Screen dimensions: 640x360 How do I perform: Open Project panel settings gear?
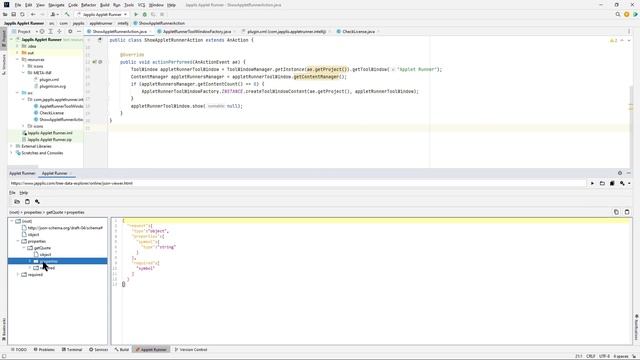tap(70, 31)
